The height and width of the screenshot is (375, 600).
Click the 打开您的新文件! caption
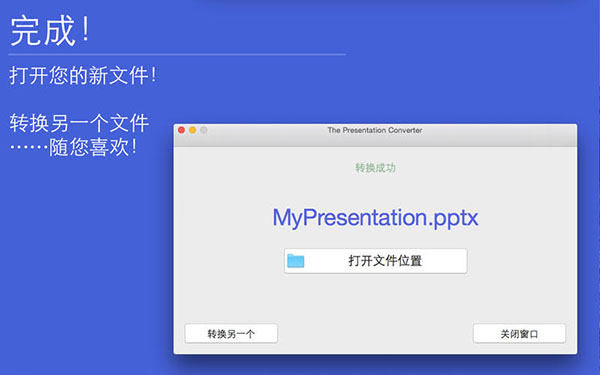coord(83,75)
